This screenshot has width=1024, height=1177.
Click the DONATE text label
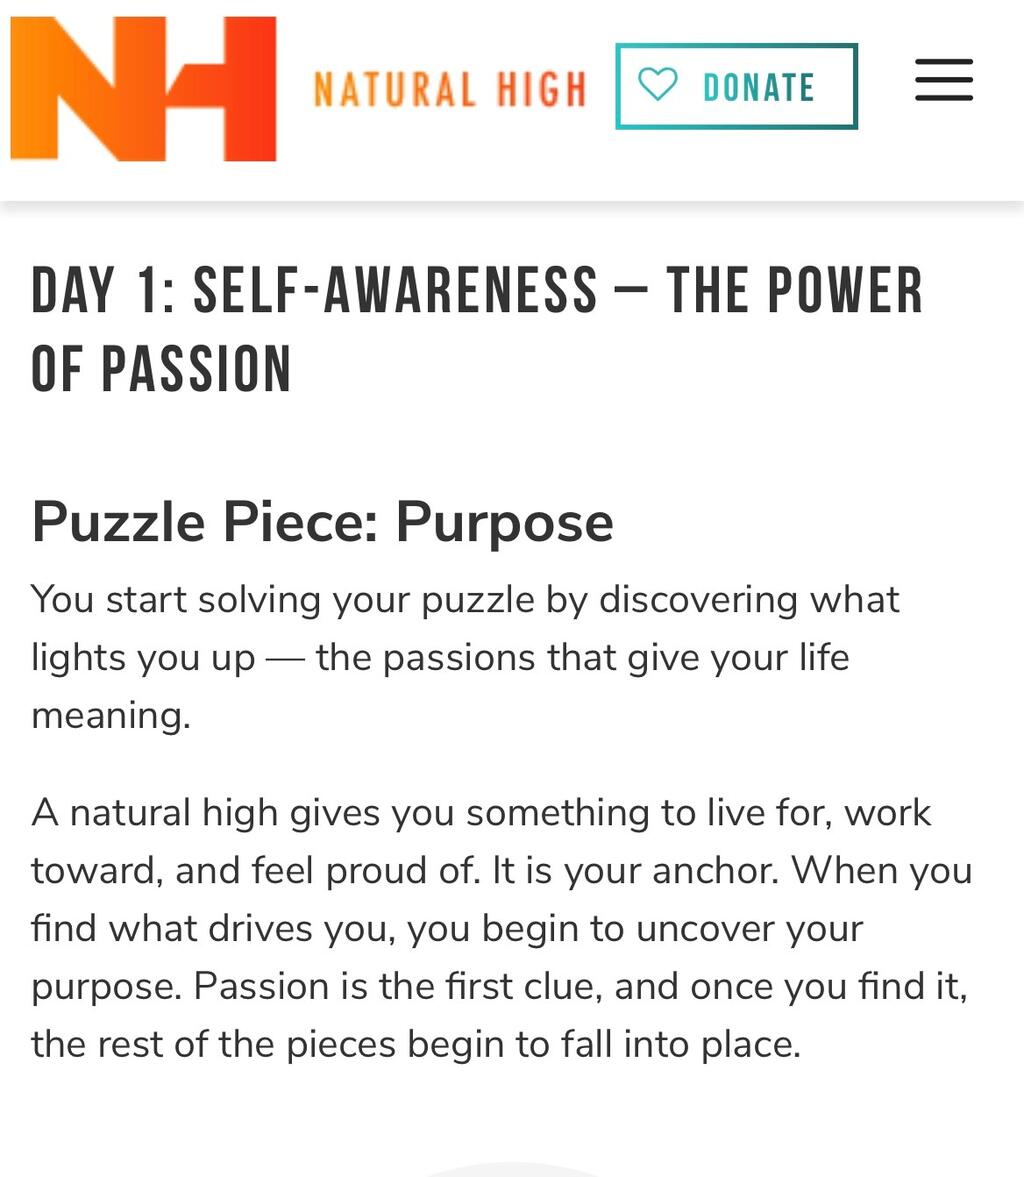point(759,88)
